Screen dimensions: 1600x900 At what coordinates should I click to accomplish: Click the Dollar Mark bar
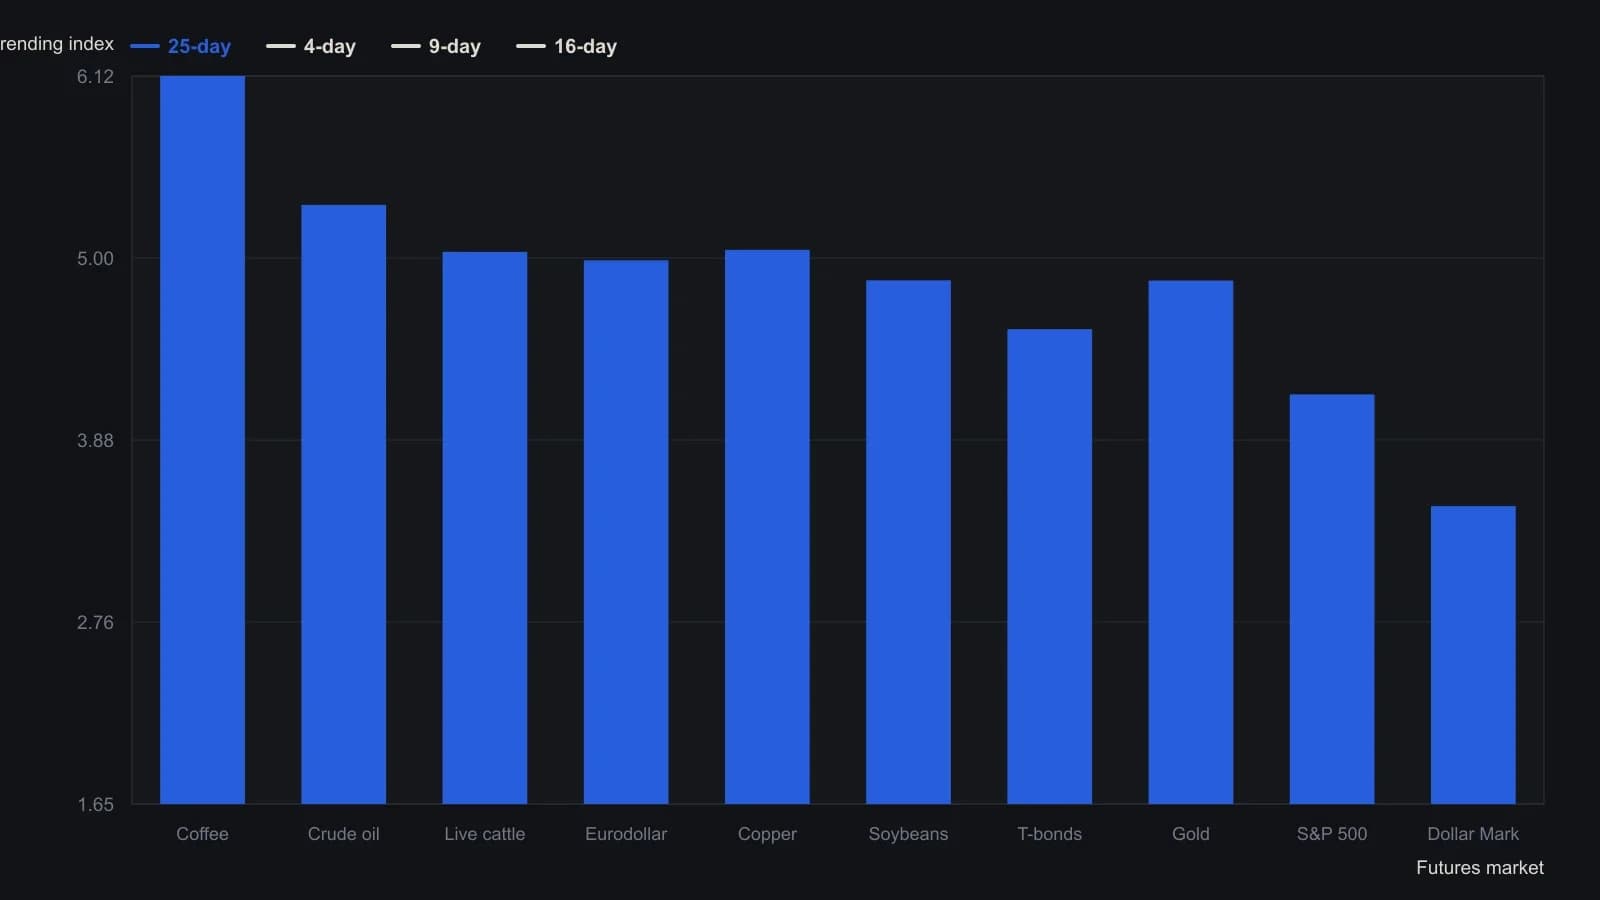[1473, 655]
